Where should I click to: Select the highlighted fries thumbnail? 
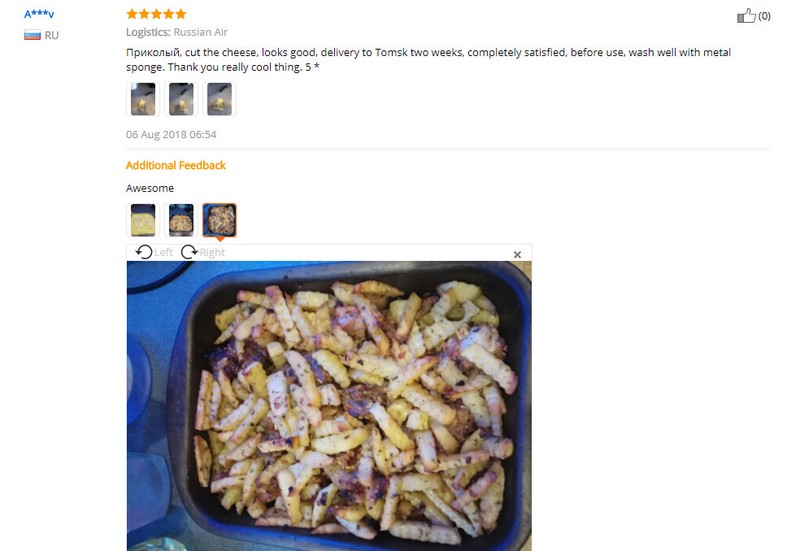coord(219,220)
